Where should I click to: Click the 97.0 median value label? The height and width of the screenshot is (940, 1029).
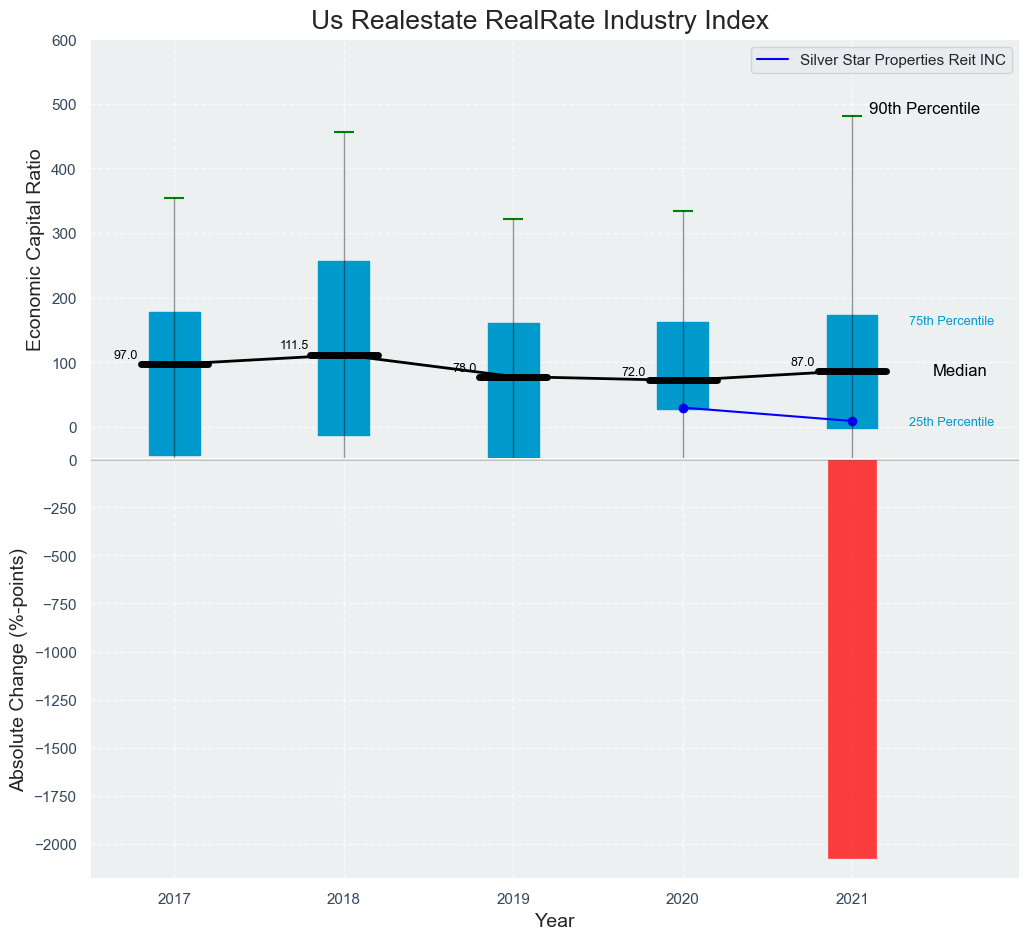pyautogui.click(x=125, y=355)
